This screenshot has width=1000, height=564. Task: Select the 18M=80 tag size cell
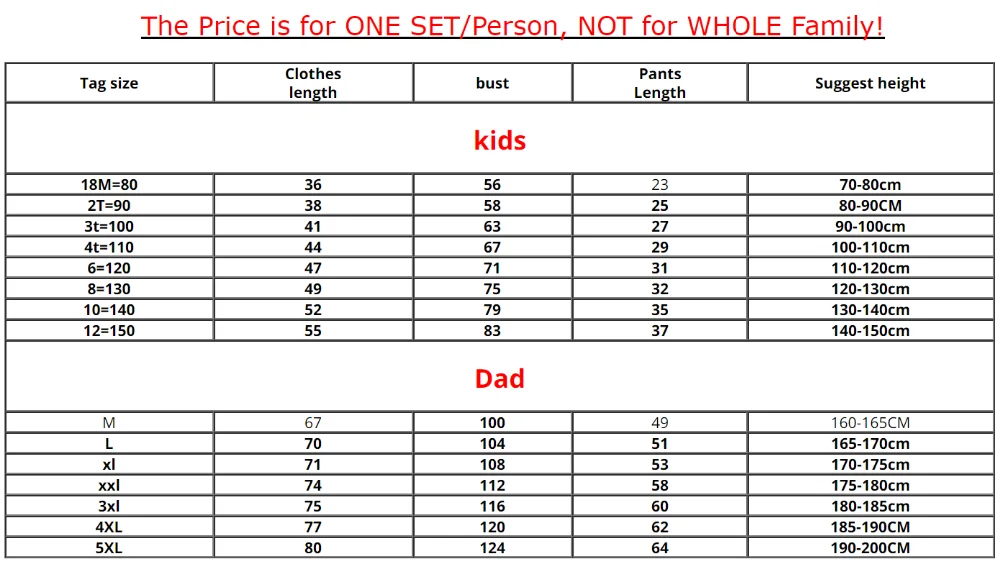pyautogui.click(x=109, y=184)
